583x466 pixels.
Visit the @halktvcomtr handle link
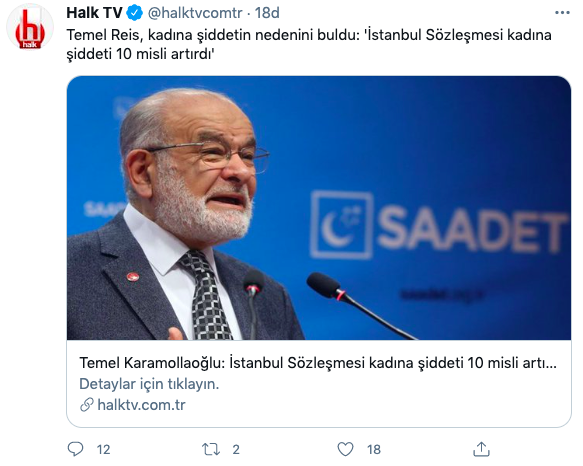(x=195, y=13)
